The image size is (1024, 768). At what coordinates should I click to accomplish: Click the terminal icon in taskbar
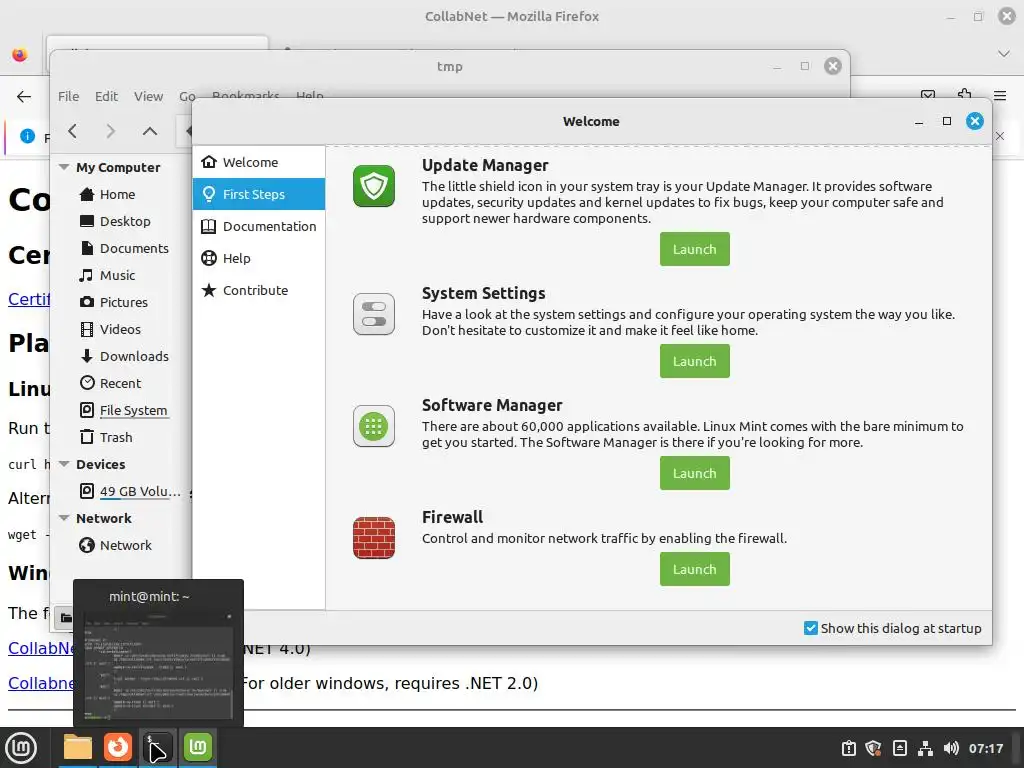point(157,747)
